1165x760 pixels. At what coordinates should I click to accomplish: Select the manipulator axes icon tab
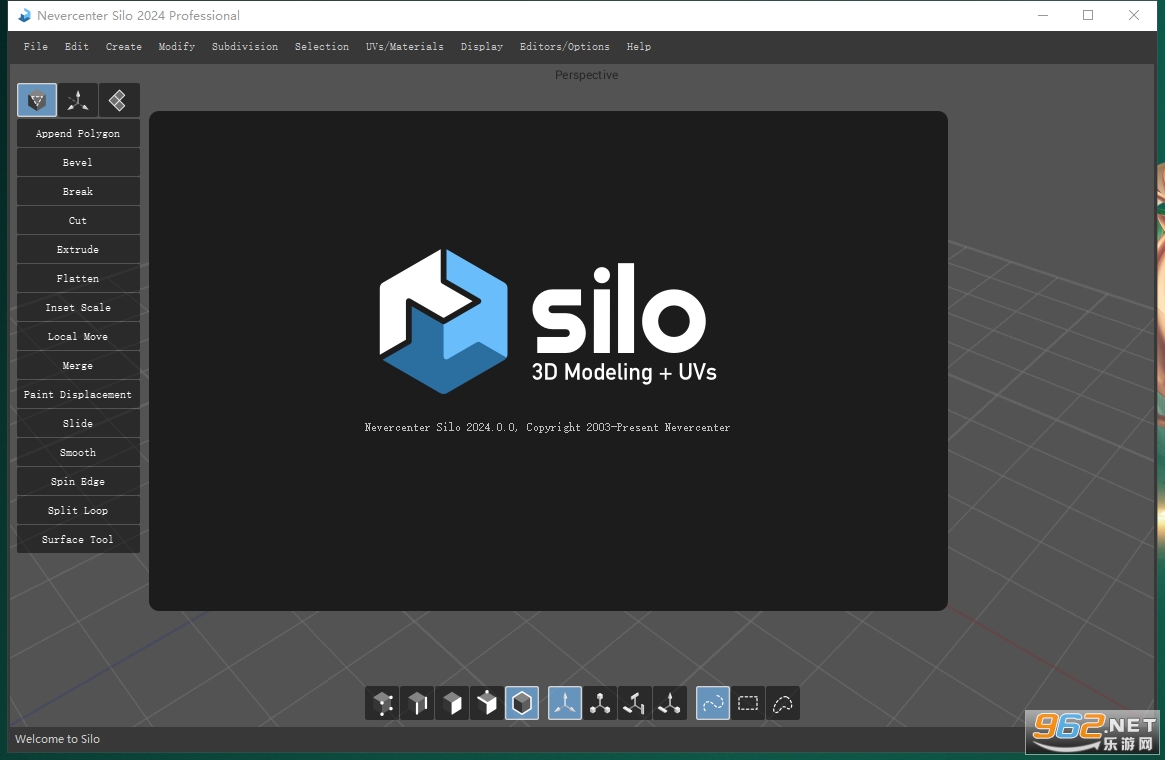click(x=78, y=100)
